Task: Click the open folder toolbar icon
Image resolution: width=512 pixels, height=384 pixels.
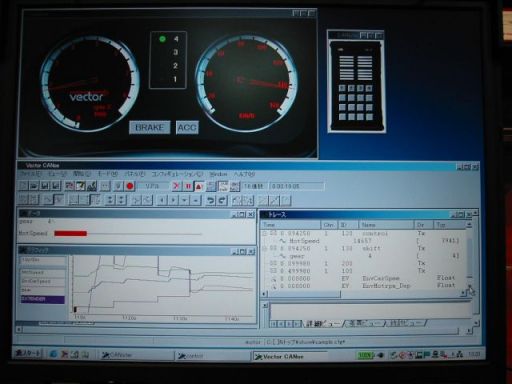Action: point(34,186)
